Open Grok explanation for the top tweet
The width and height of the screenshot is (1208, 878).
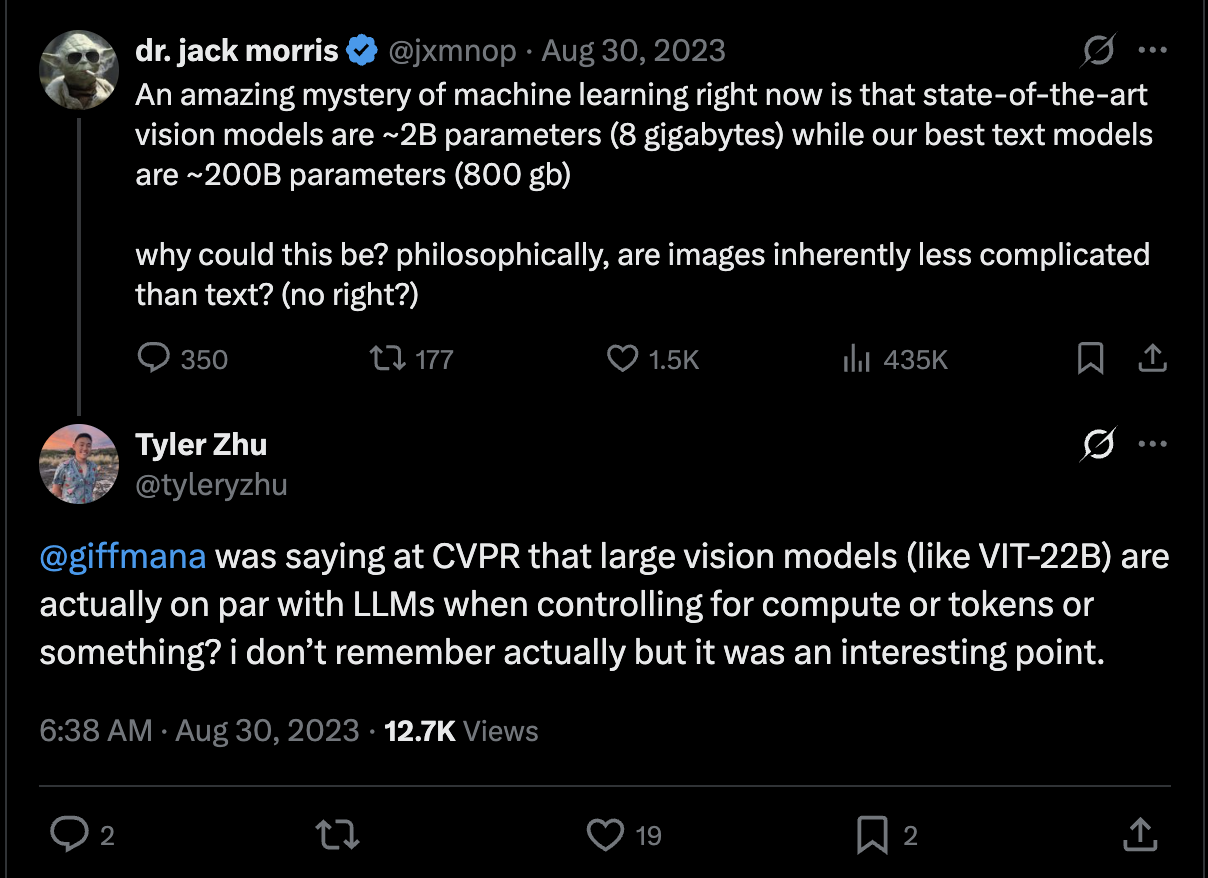[x=1097, y=48]
